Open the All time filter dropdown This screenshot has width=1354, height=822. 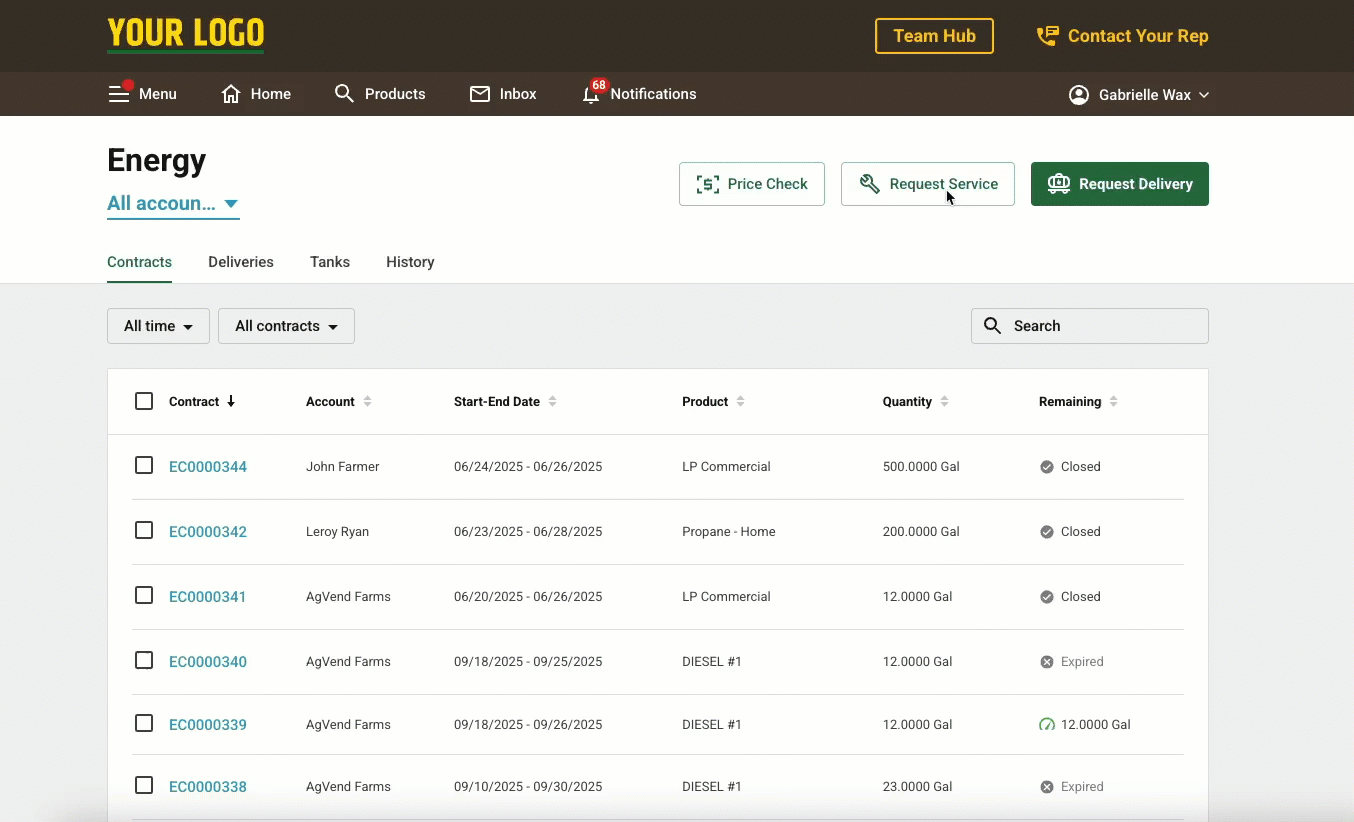click(x=158, y=326)
